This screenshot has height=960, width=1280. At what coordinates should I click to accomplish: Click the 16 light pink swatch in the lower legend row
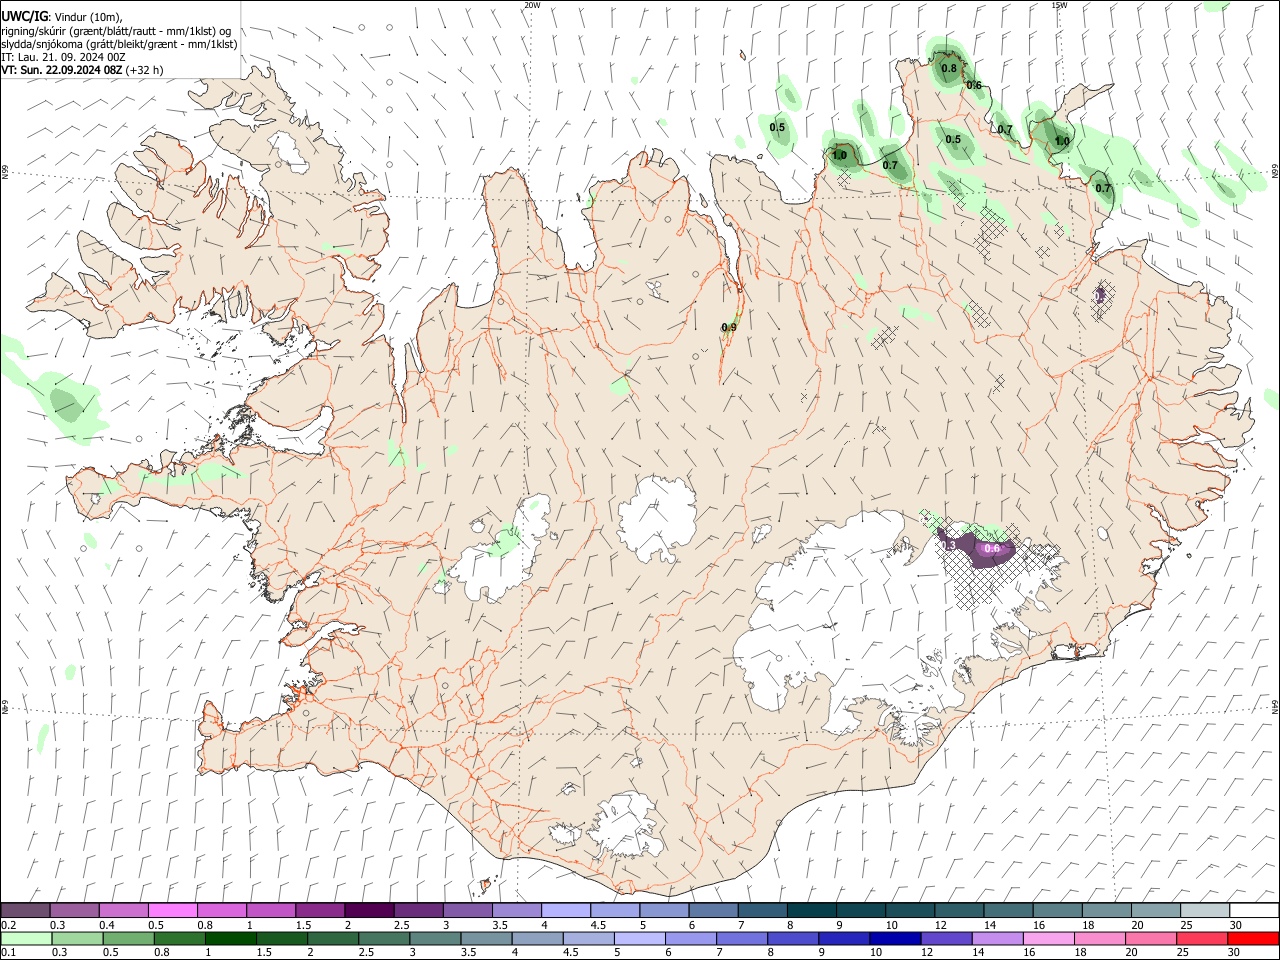1048,938
